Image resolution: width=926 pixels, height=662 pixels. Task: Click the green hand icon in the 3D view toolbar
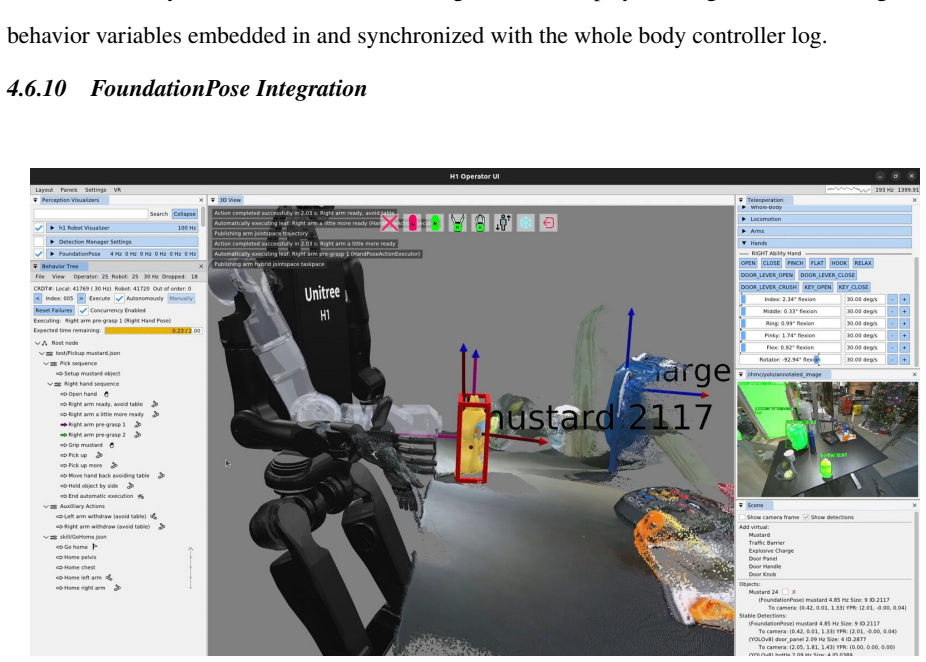coord(435,223)
